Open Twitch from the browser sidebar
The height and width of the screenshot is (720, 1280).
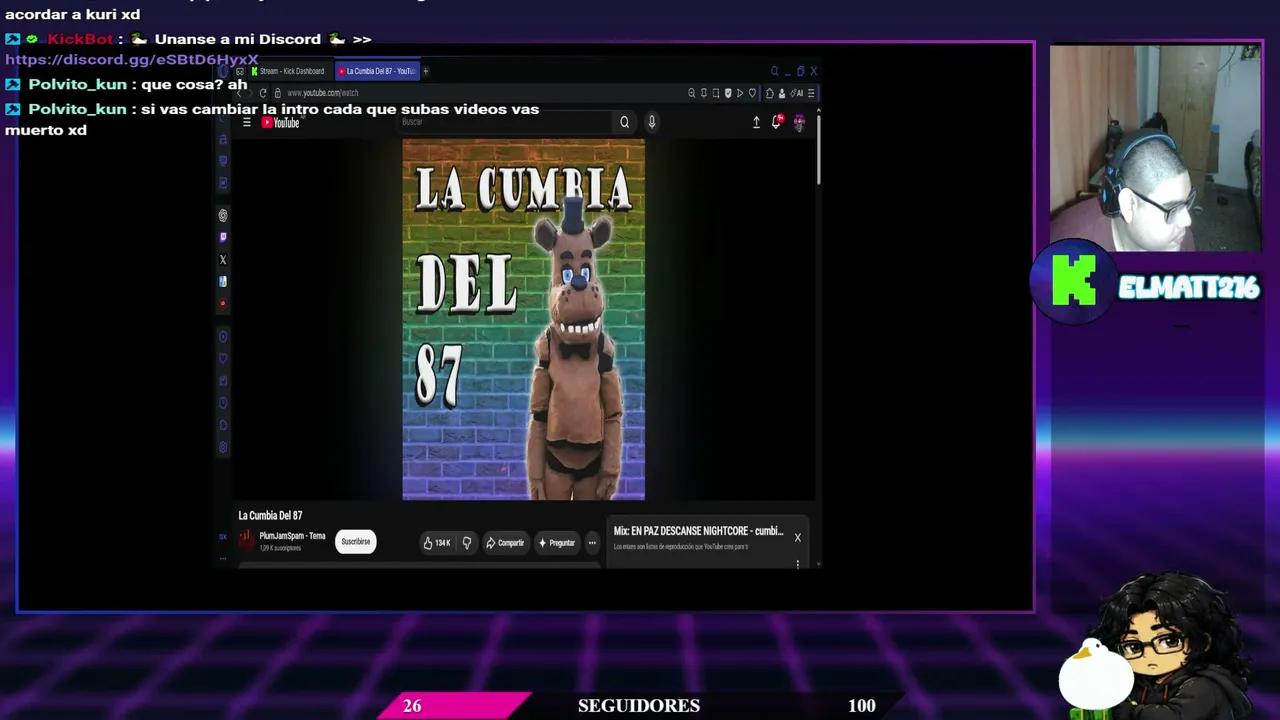[x=223, y=237]
